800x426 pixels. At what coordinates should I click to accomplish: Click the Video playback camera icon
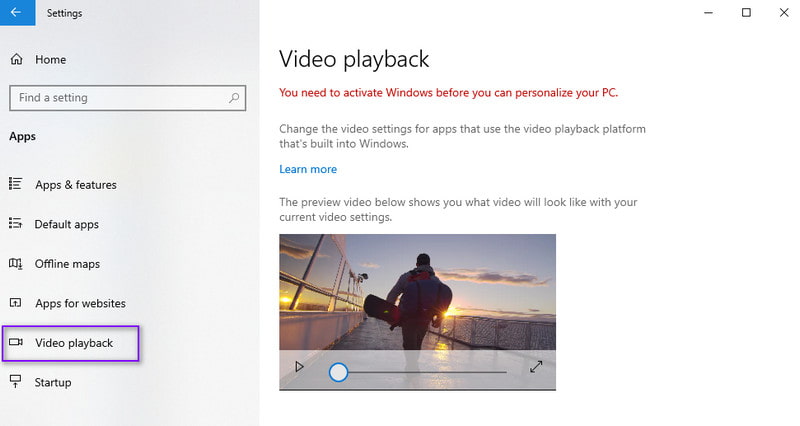click(x=16, y=343)
